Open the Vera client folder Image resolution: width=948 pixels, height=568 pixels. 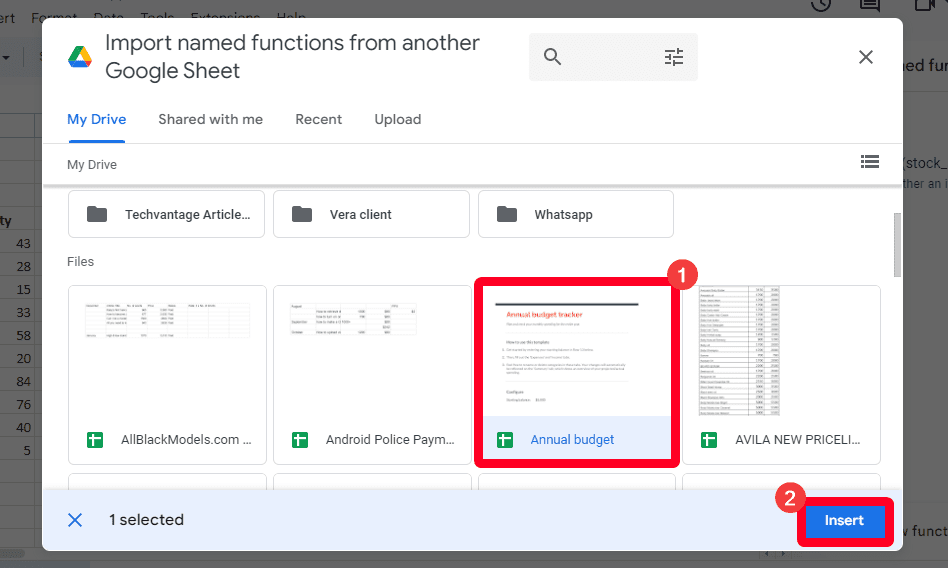[371, 214]
